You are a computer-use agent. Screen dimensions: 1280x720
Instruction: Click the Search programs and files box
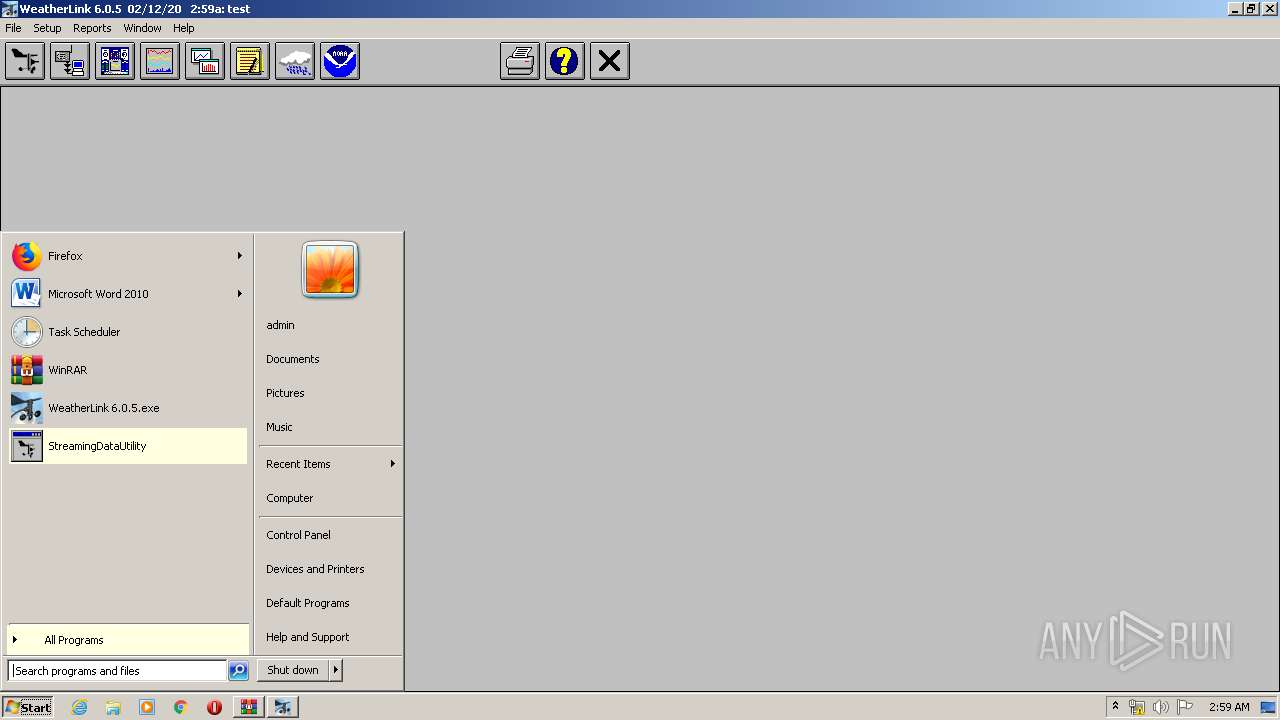tap(117, 671)
